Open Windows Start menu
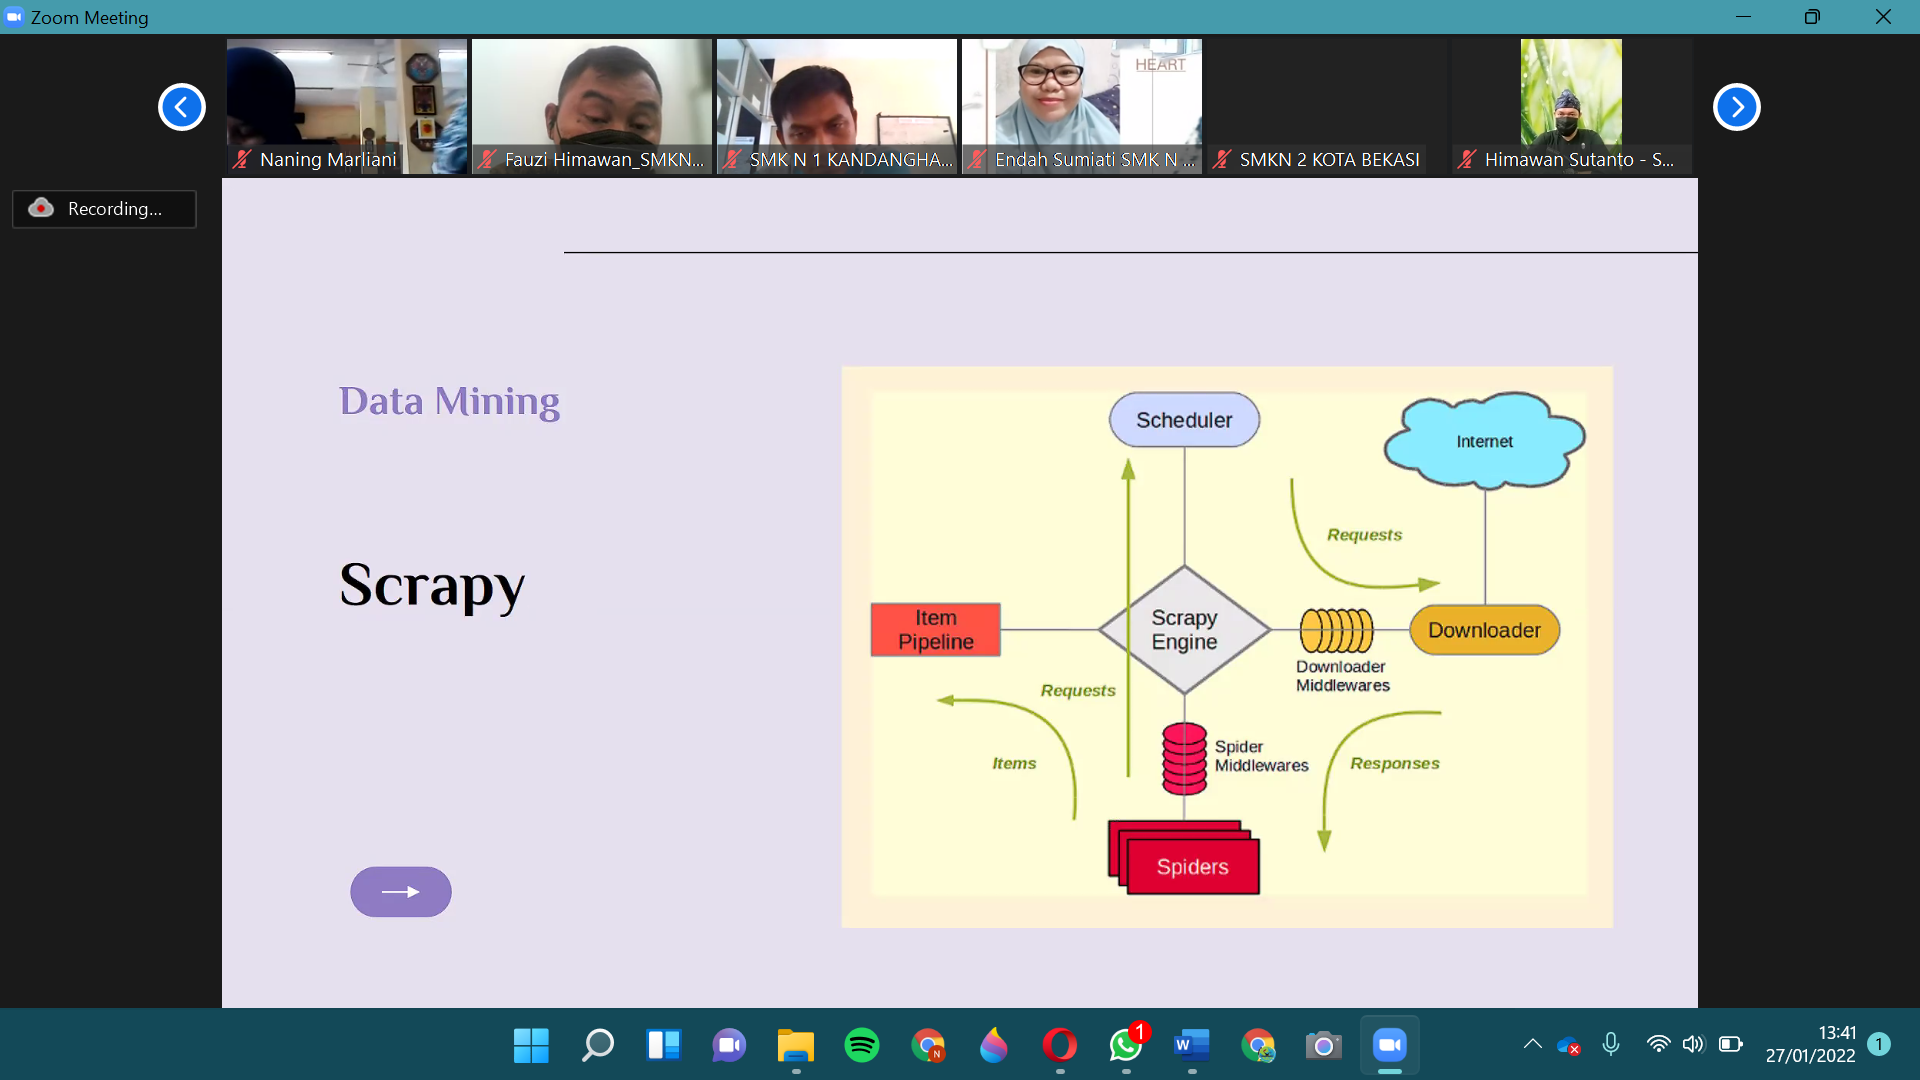The width and height of the screenshot is (1920, 1080). pos(531,1045)
